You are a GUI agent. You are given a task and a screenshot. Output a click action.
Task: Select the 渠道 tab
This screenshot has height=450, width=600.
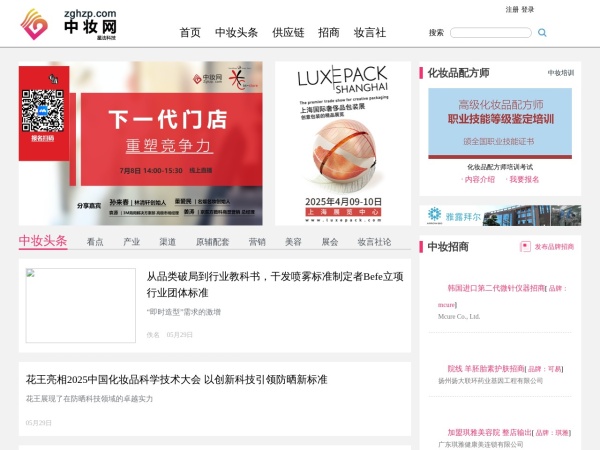168,242
